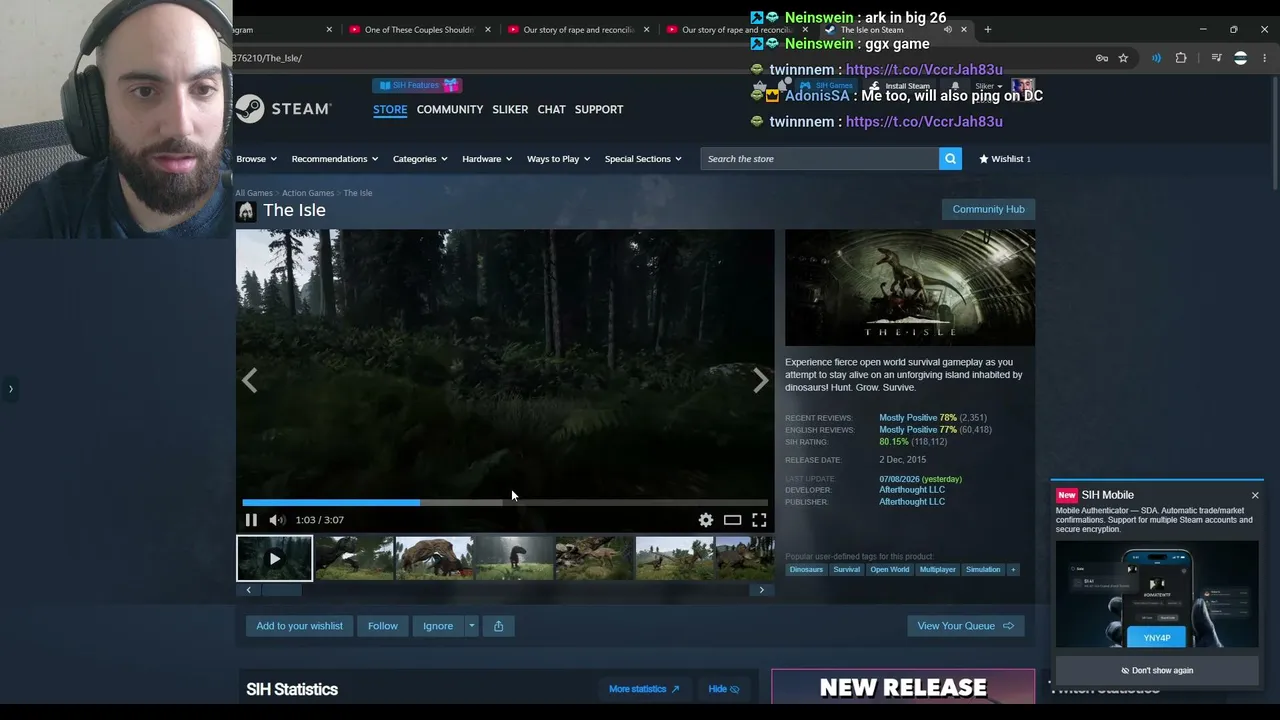Open the Multiplayer tag
The width and height of the screenshot is (1280, 720).
pyautogui.click(x=937, y=570)
